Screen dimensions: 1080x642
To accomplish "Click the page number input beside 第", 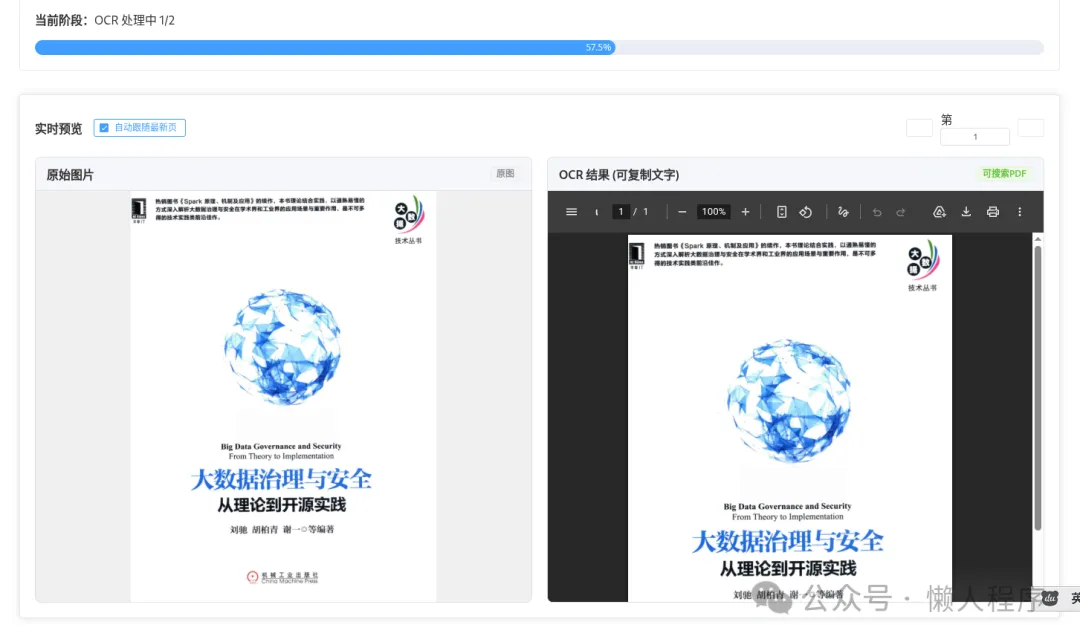I will click(x=975, y=136).
